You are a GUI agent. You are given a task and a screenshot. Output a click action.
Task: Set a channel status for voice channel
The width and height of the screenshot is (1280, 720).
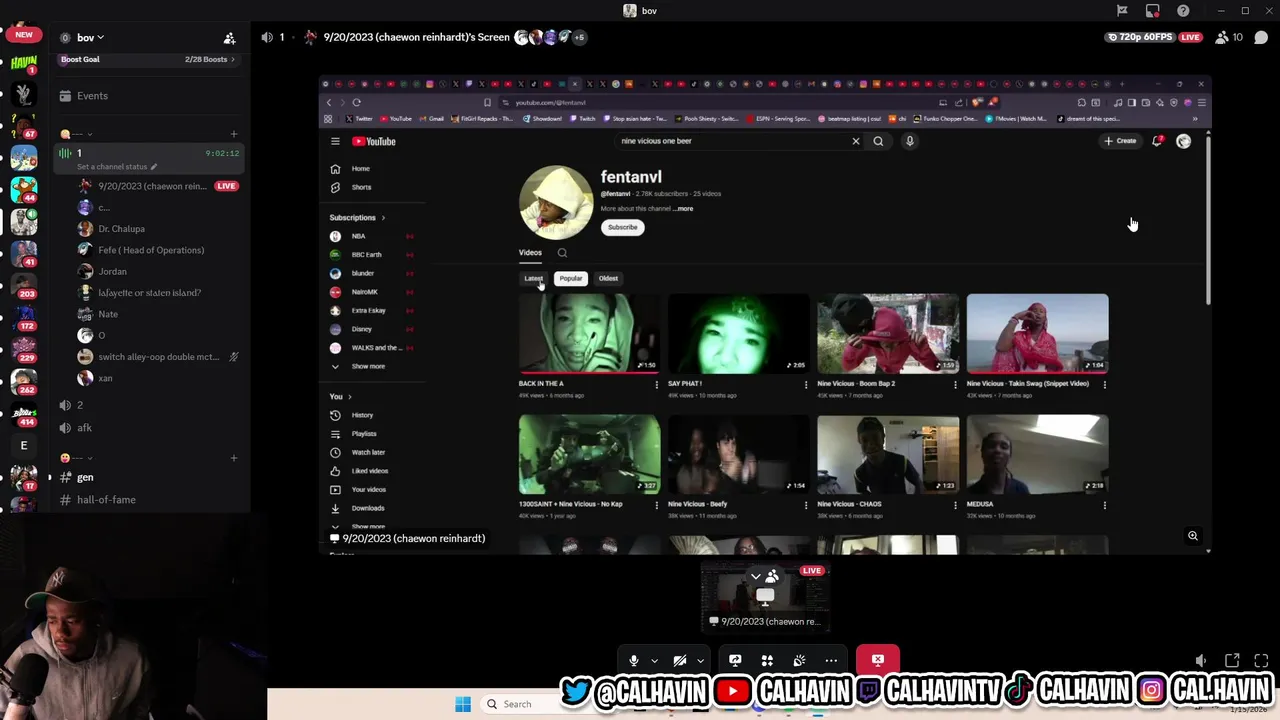(x=117, y=167)
